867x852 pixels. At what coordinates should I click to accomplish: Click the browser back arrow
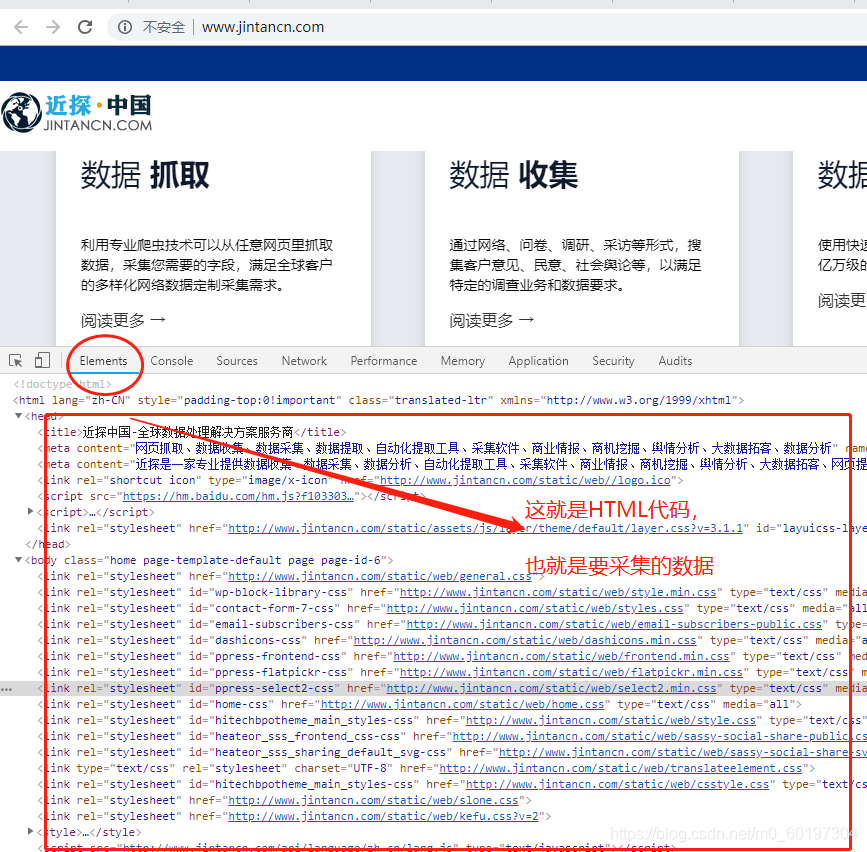[21, 27]
